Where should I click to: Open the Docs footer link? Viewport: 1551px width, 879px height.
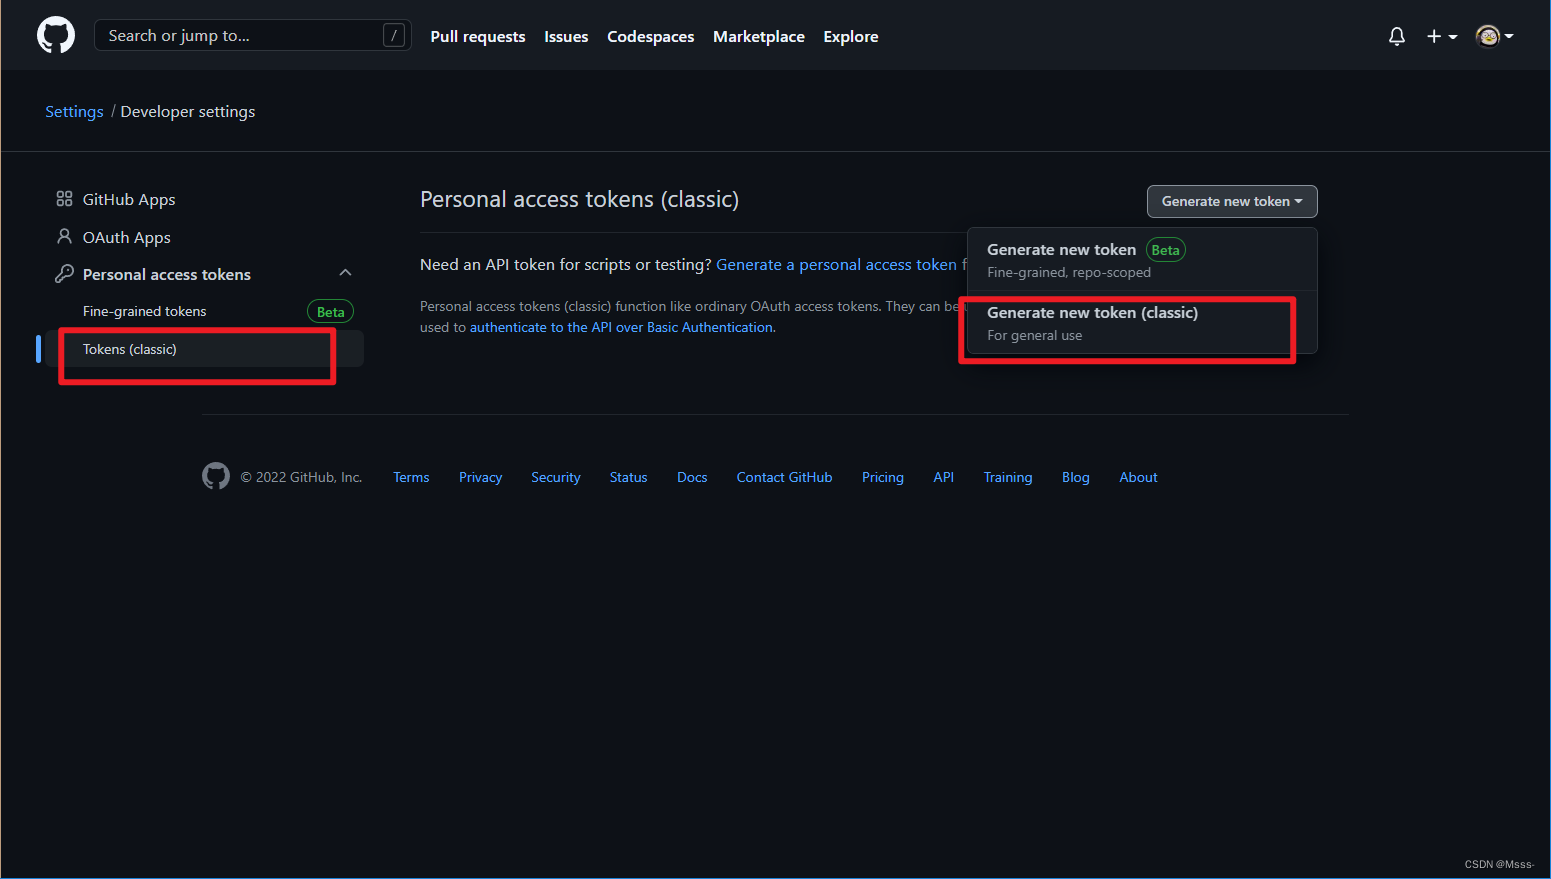692,477
